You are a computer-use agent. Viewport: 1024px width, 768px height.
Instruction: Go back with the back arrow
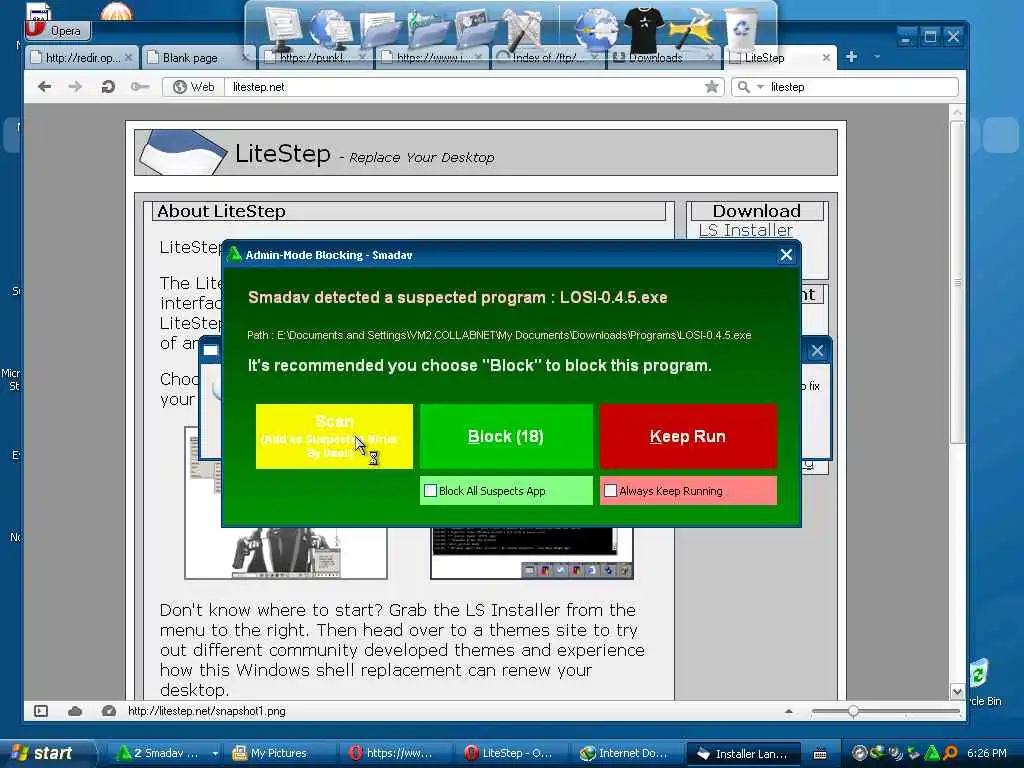[44, 87]
